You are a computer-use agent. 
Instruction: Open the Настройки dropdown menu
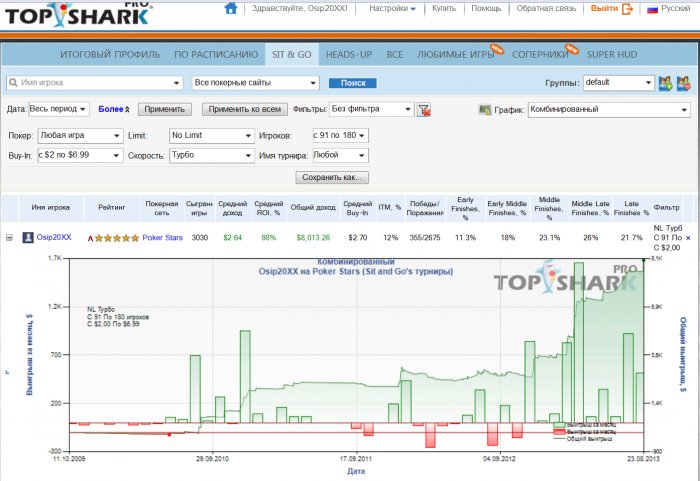tap(392, 8)
